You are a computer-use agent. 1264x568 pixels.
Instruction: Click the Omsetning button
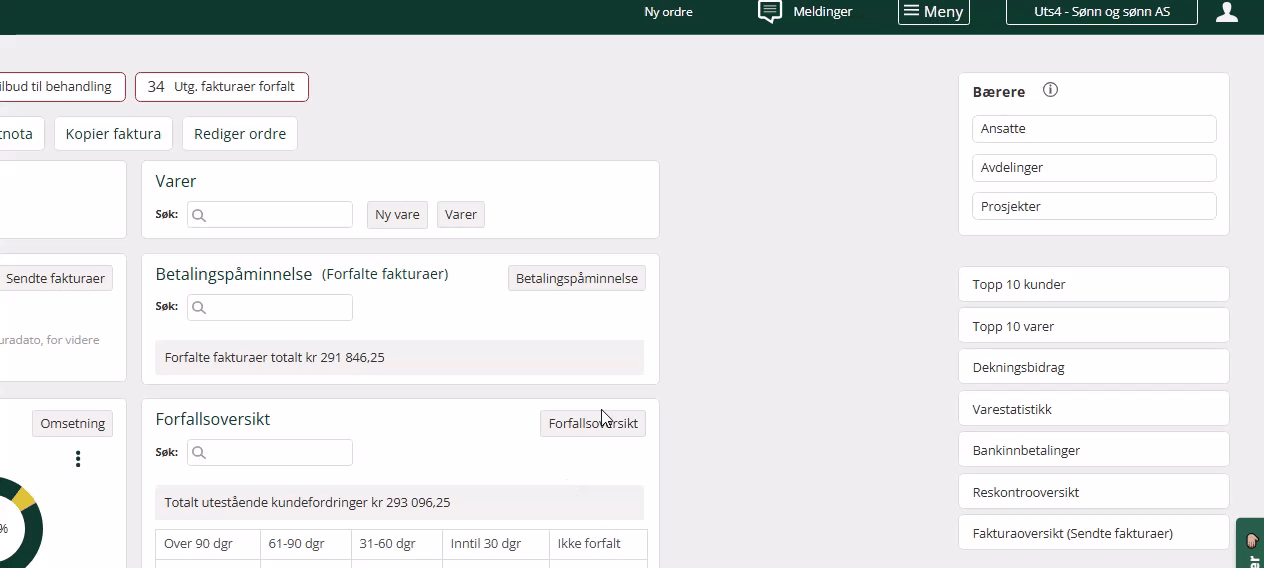[x=72, y=424]
